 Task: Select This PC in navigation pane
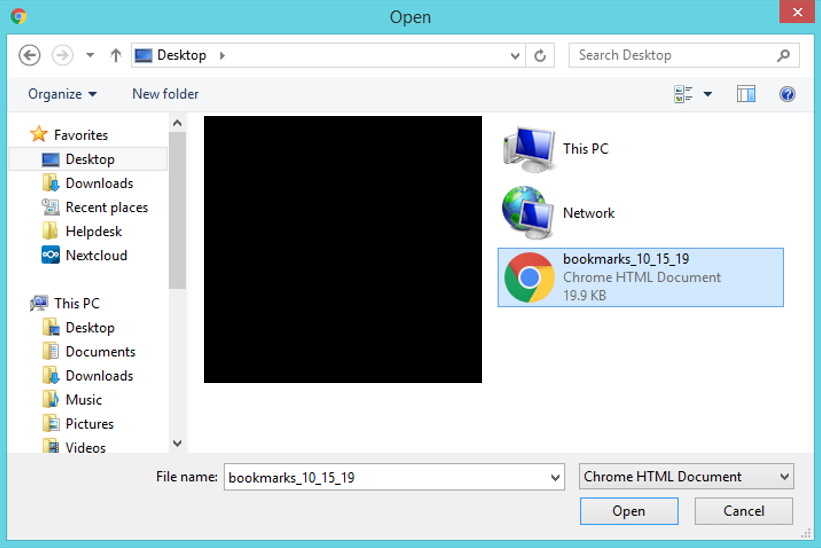tap(76, 304)
